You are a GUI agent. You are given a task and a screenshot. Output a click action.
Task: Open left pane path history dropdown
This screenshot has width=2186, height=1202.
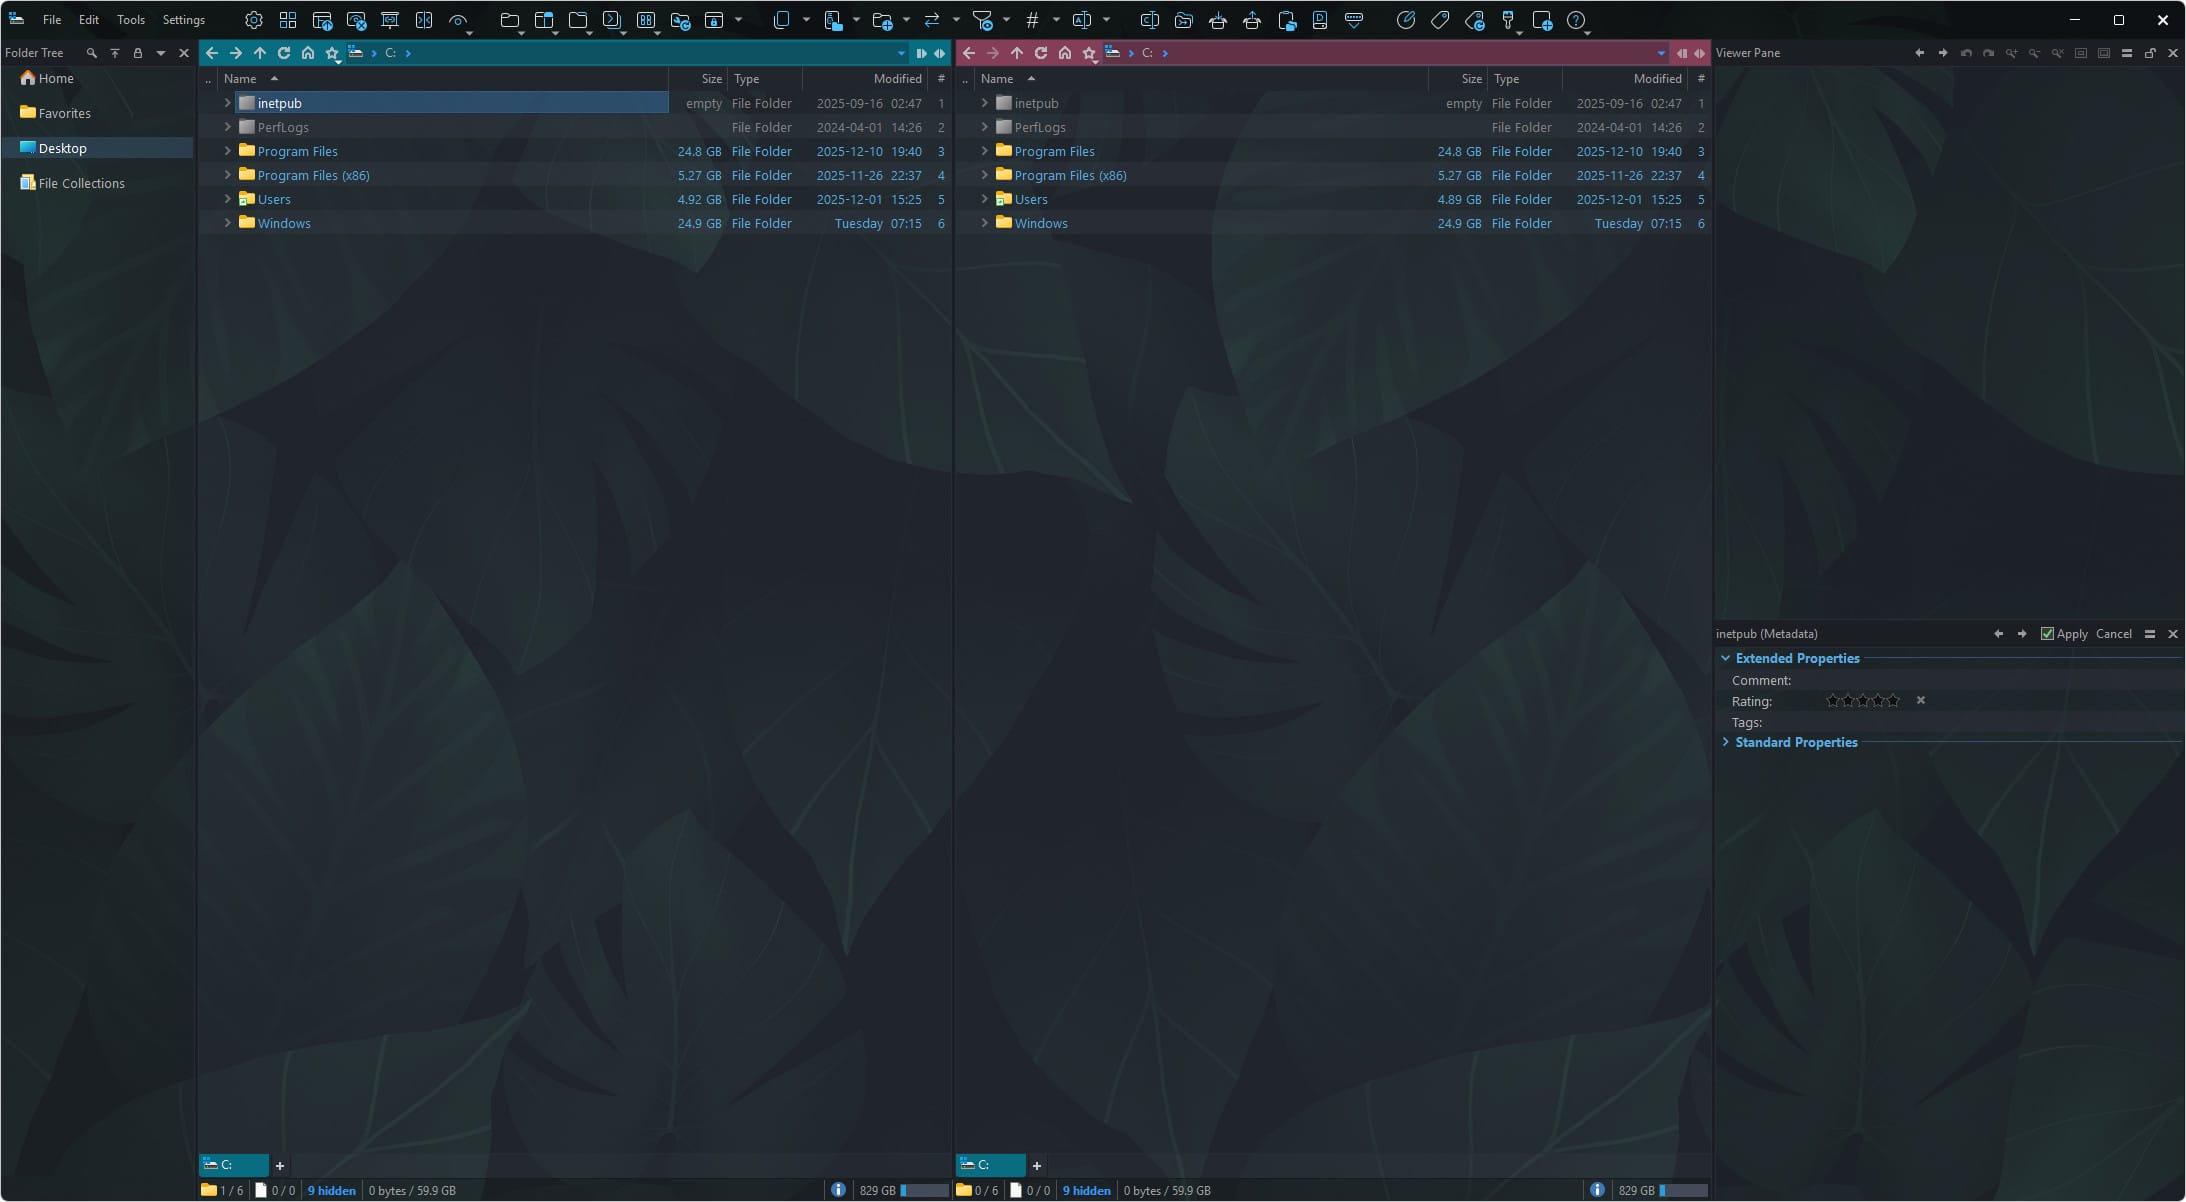coord(901,53)
